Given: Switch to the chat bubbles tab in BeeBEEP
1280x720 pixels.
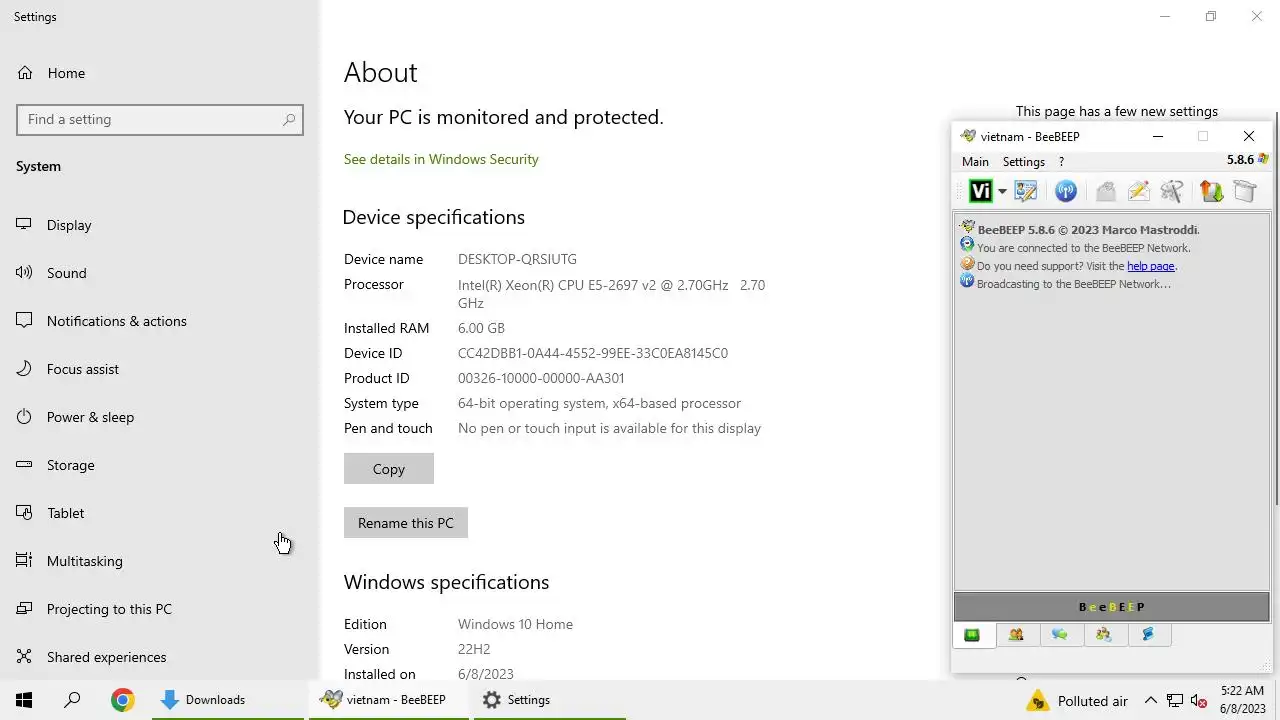Looking at the screenshot, I should pyautogui.click(x=1060, y=635).
